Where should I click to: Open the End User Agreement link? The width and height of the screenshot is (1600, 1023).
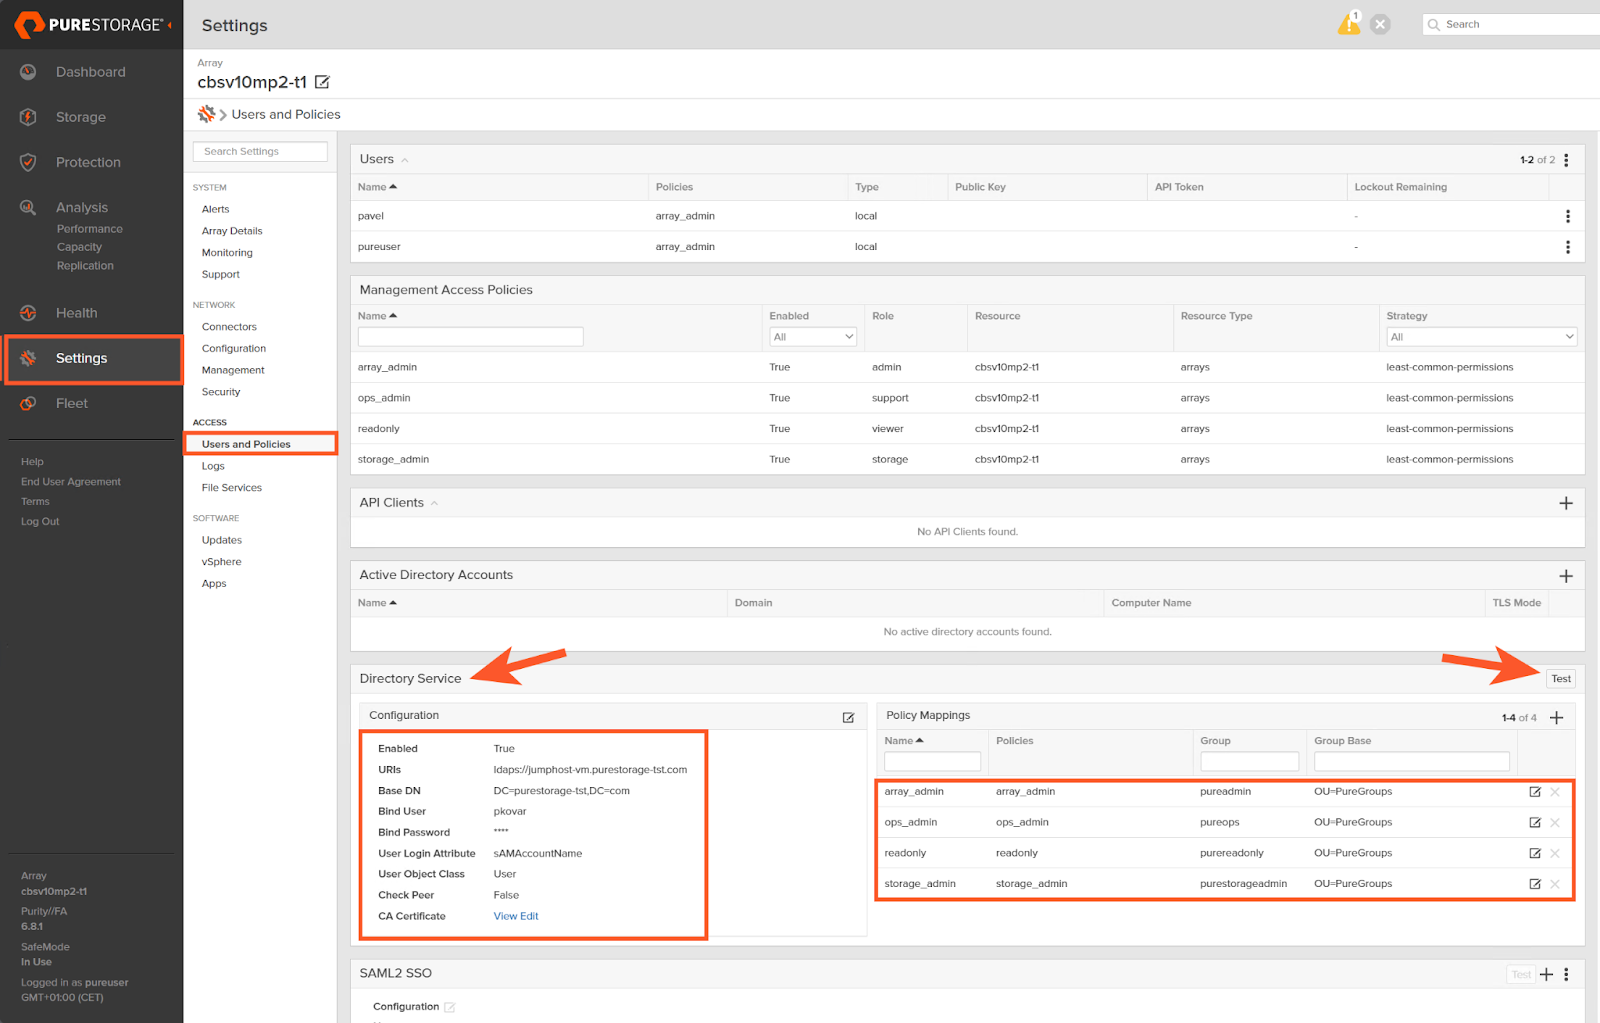71,482
